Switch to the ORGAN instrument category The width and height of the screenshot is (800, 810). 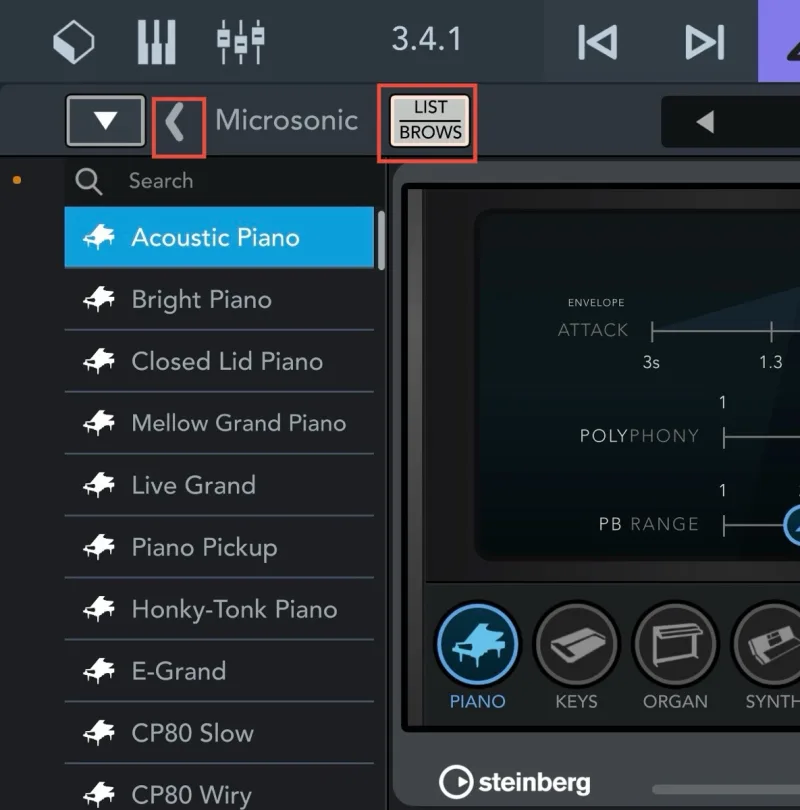click(x=675, y=657)
